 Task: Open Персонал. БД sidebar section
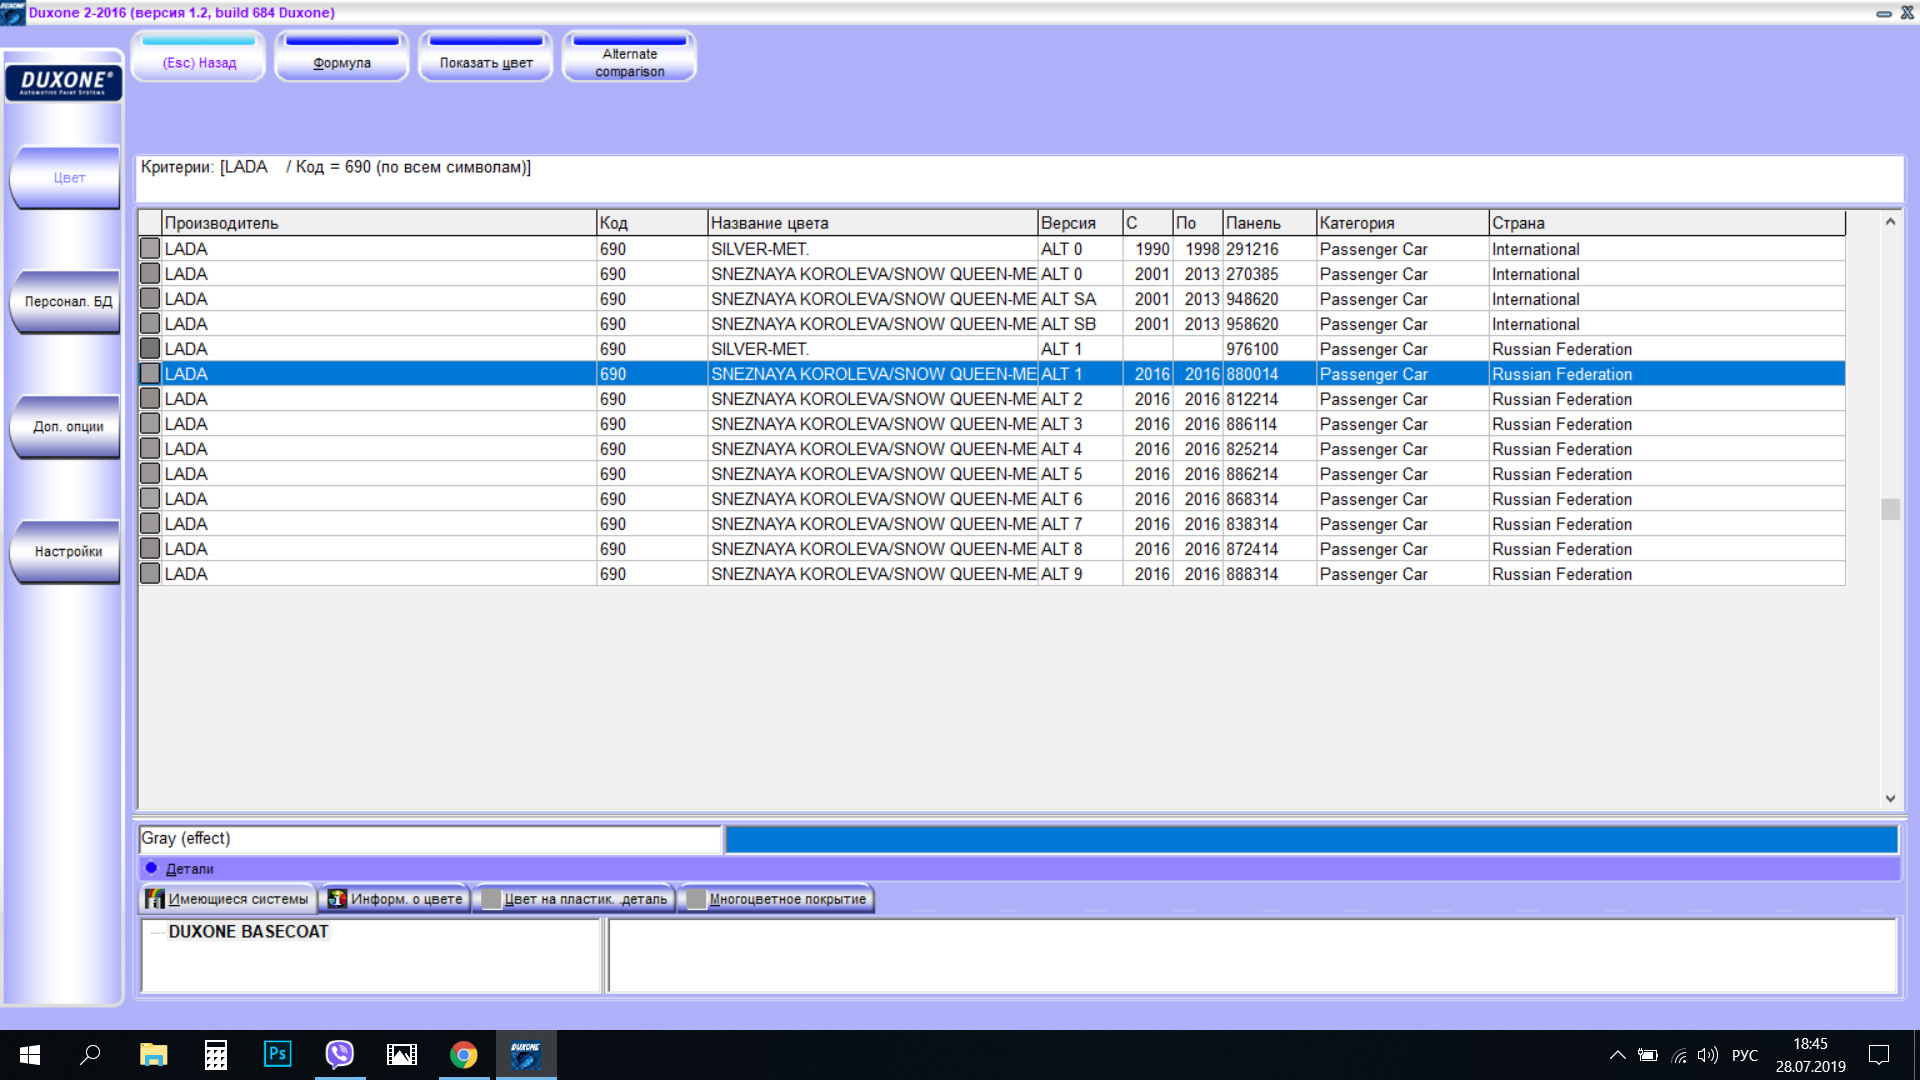tap(67, 302)
